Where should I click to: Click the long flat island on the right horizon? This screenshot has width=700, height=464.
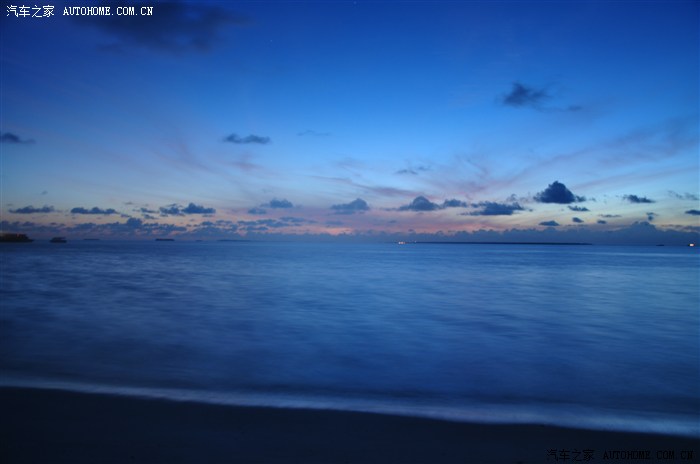(x=500, y=243)
